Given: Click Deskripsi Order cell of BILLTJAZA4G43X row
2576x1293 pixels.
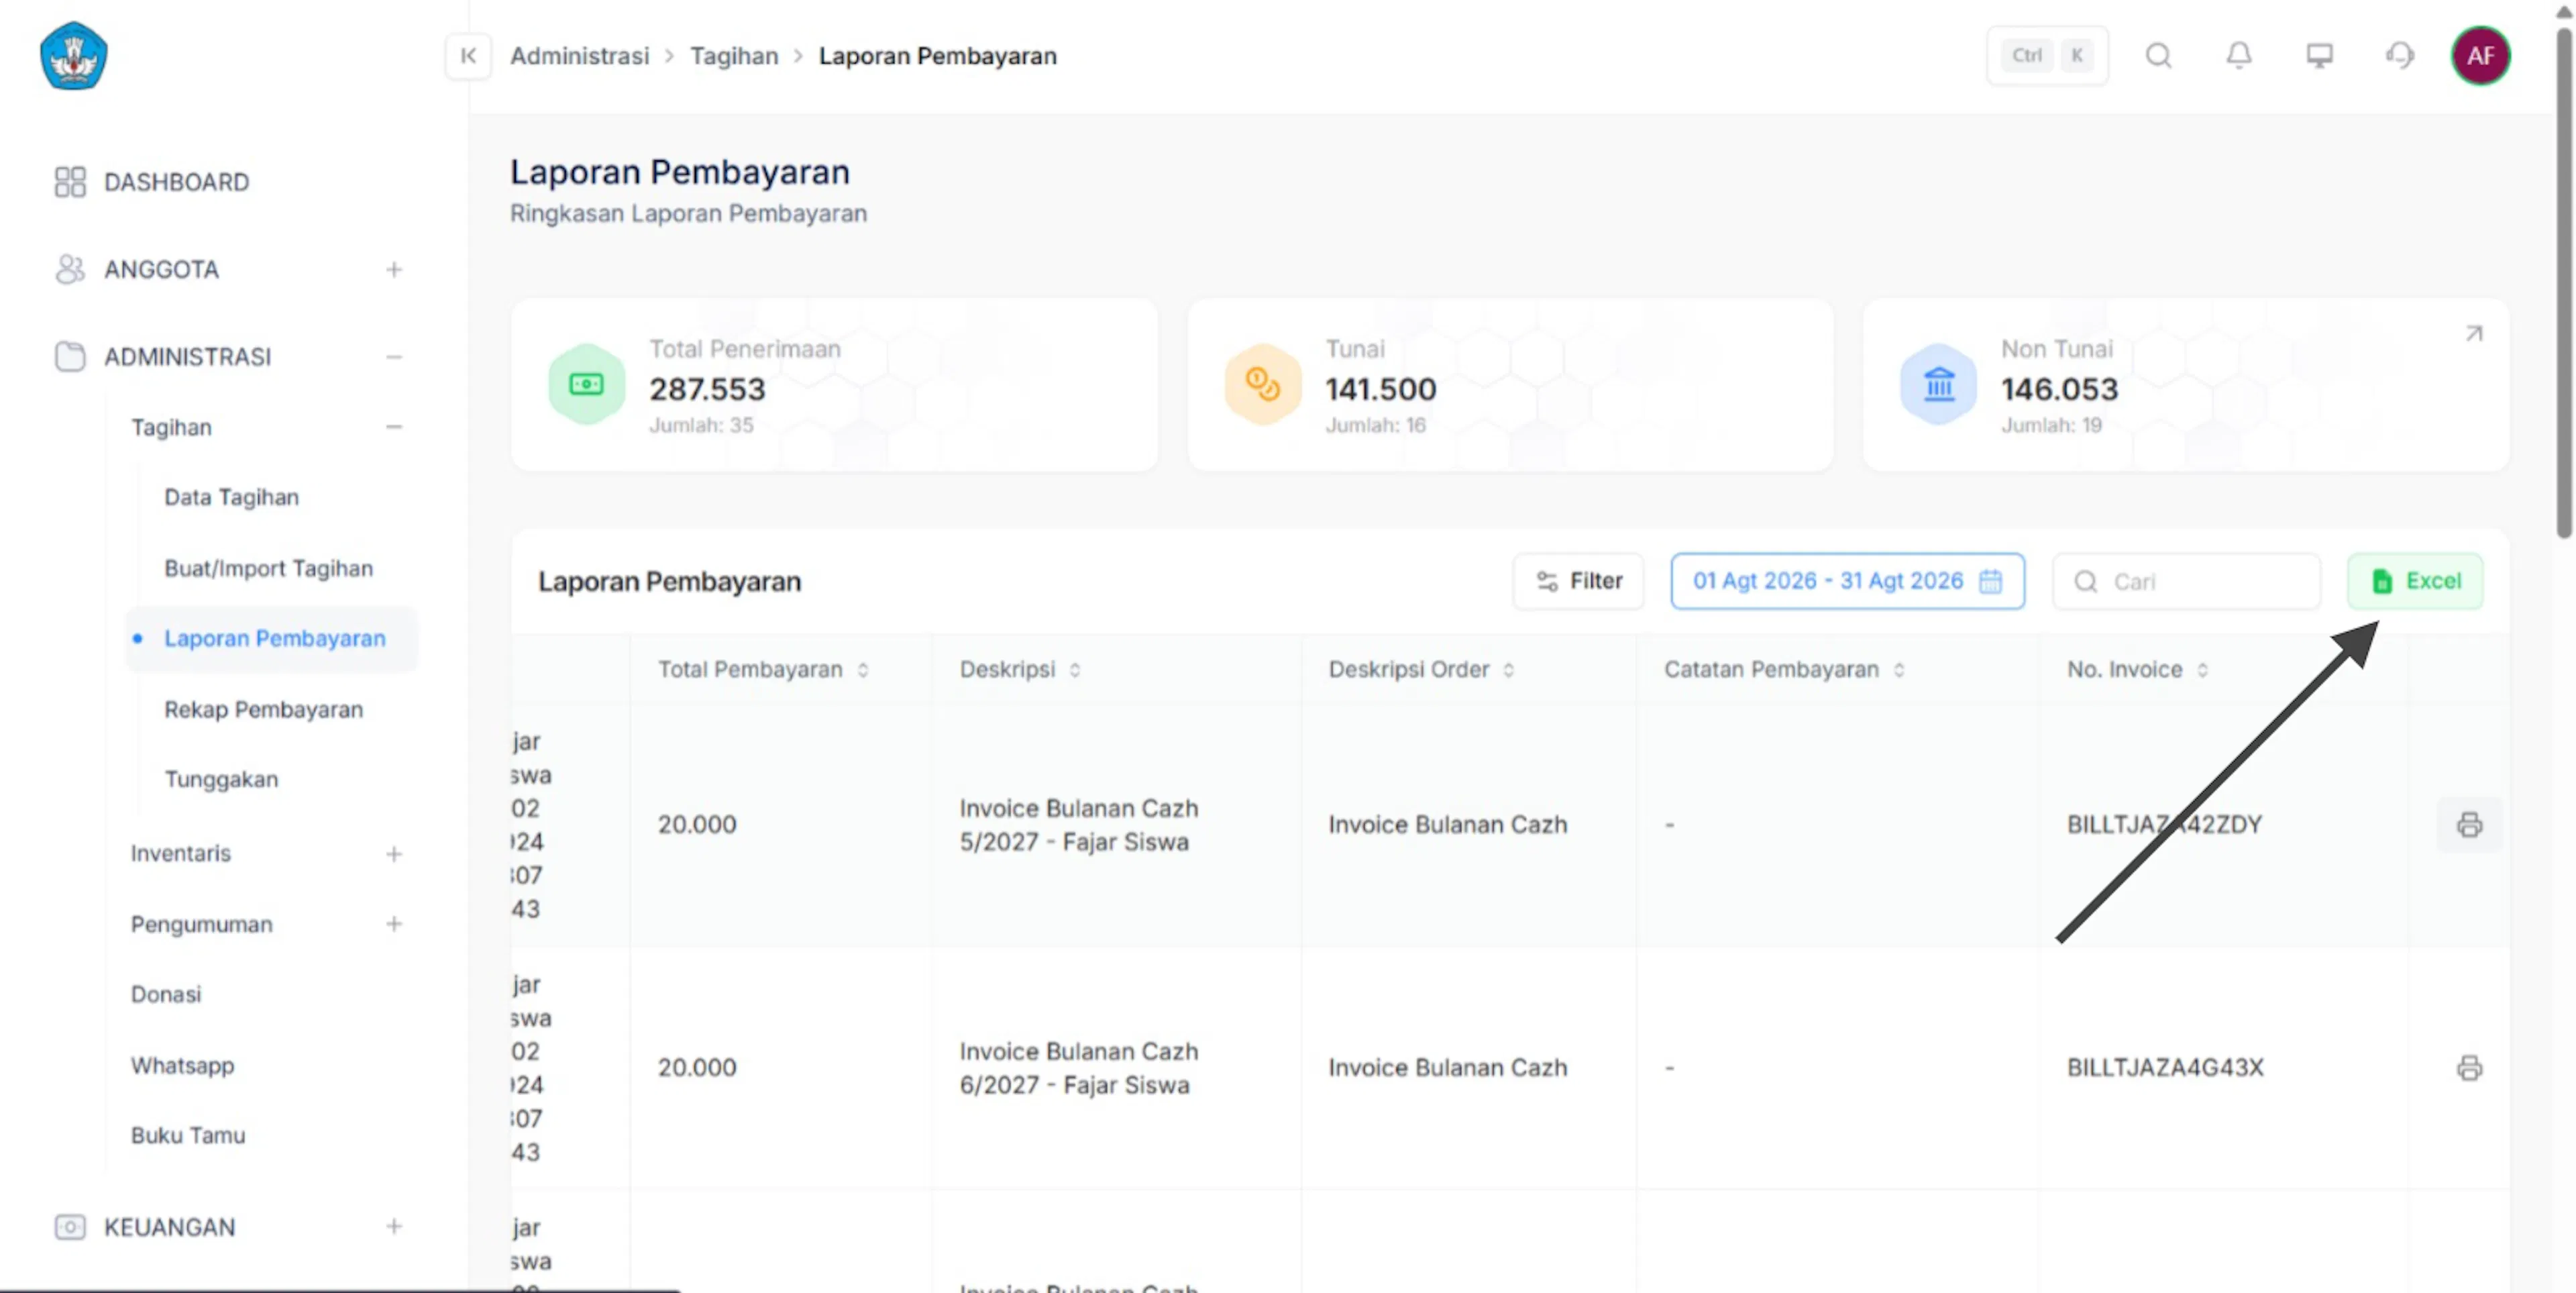Looking at the screenshot, I should (1447, 1068).
